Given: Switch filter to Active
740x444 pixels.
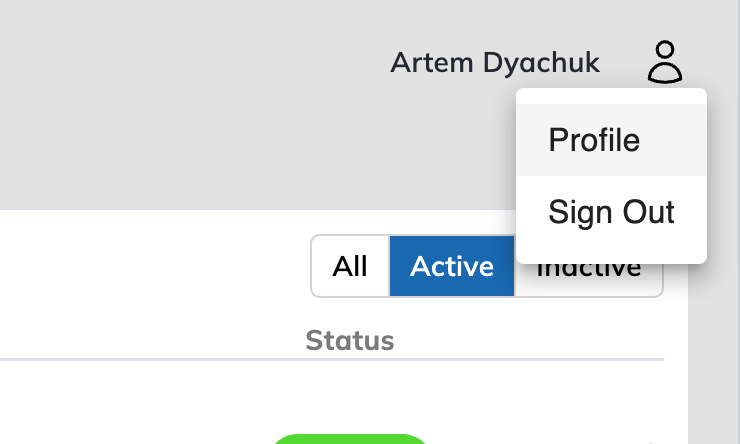Looking at the screenshot, I should coord(452,267).
